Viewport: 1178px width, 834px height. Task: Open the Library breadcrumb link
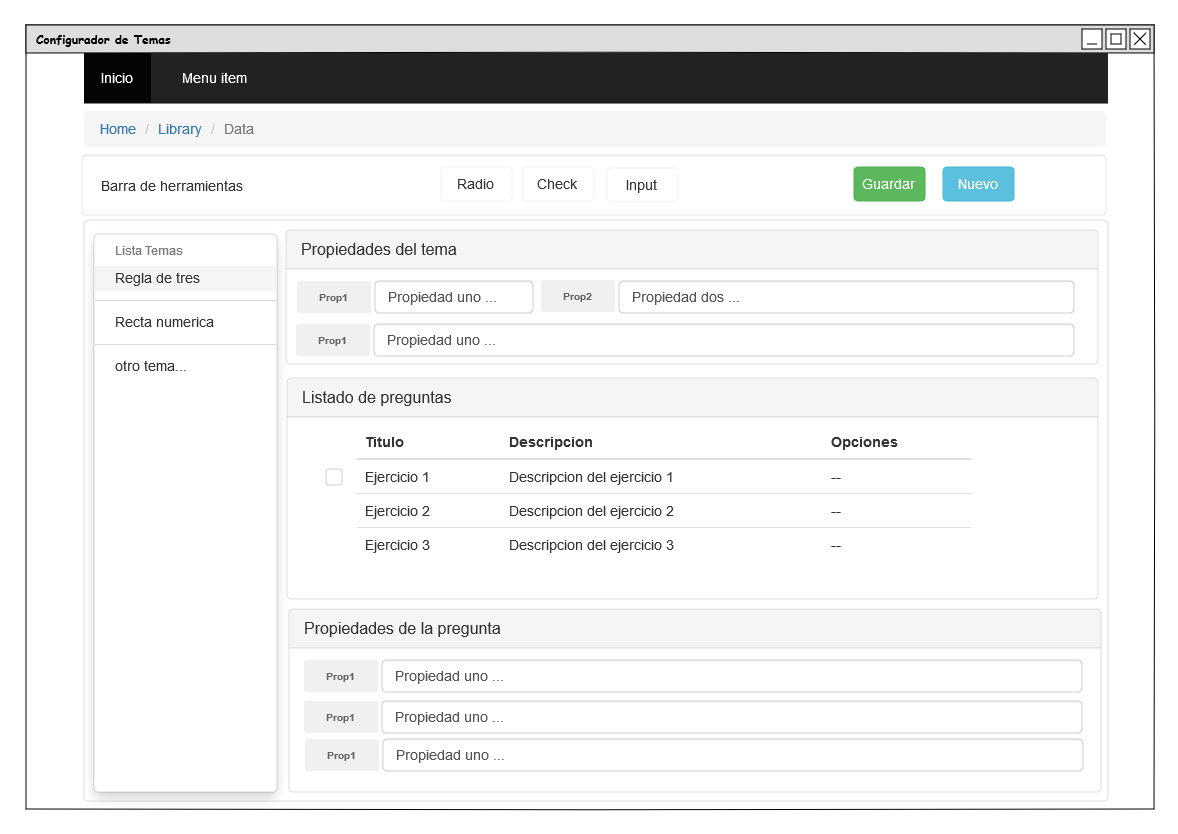(x=180, y=129)
